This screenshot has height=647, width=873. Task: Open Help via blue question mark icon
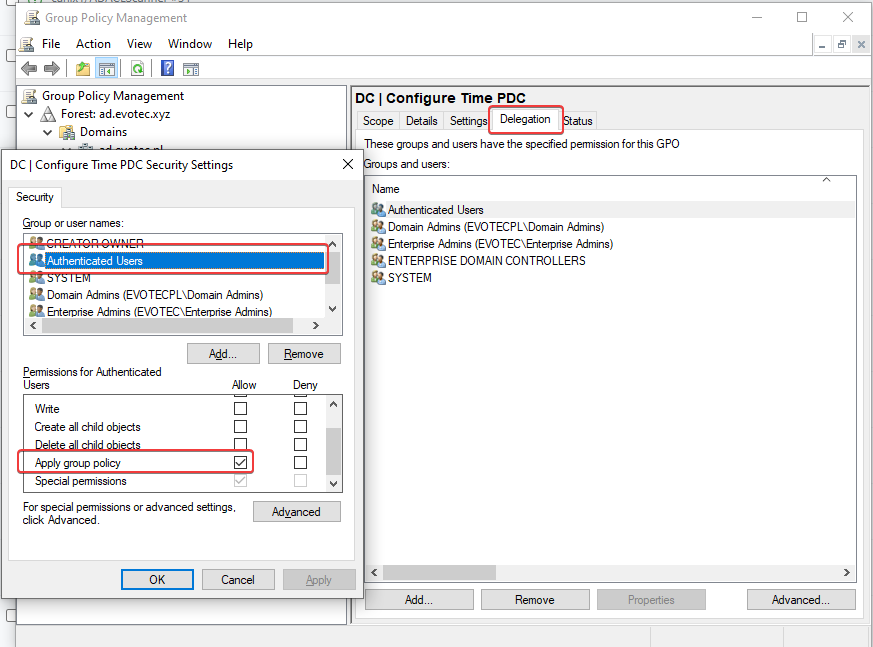167,68
